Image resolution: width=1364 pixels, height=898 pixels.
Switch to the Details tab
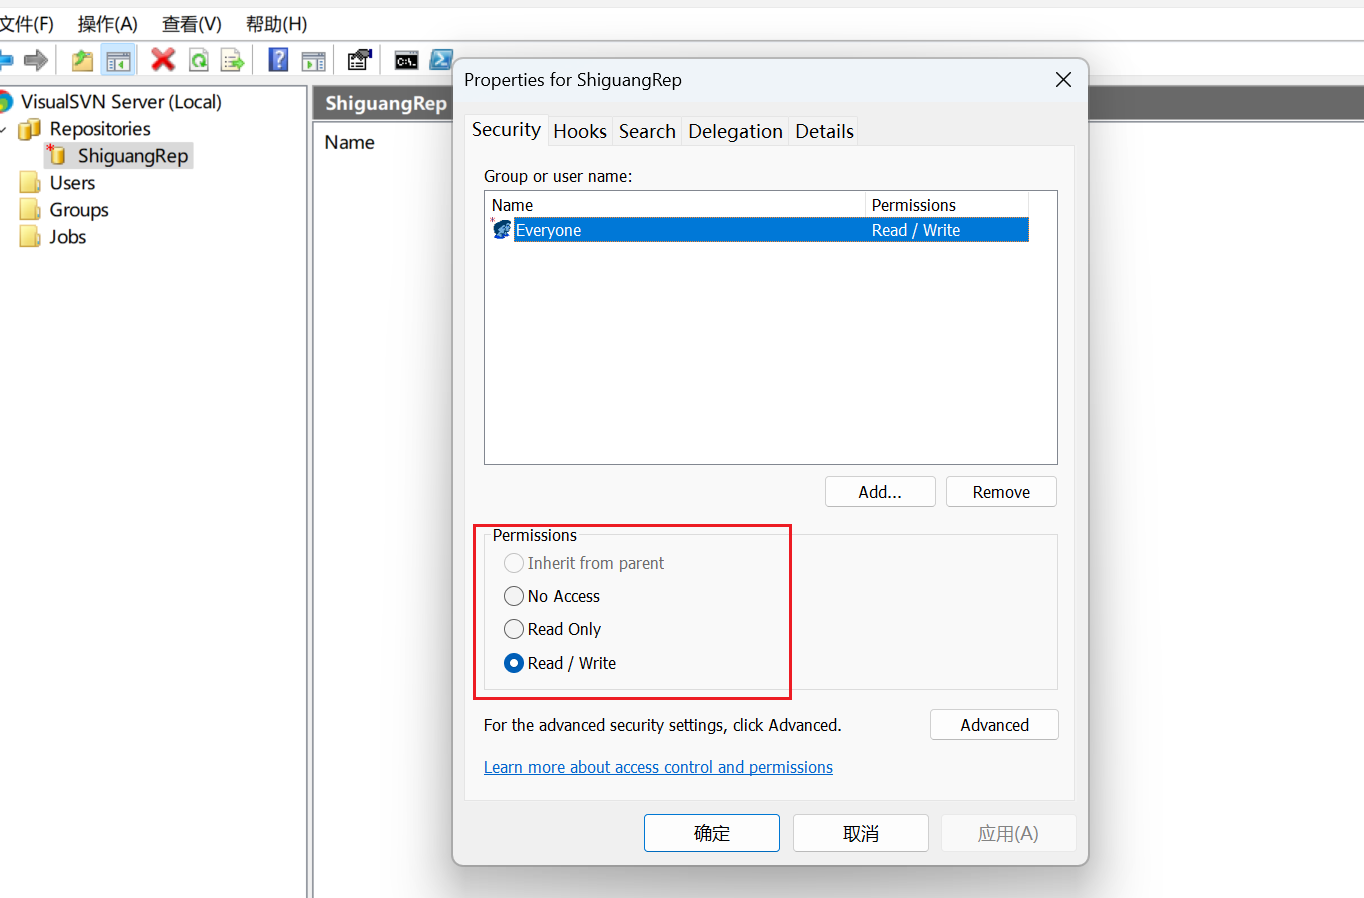[824, 131]
